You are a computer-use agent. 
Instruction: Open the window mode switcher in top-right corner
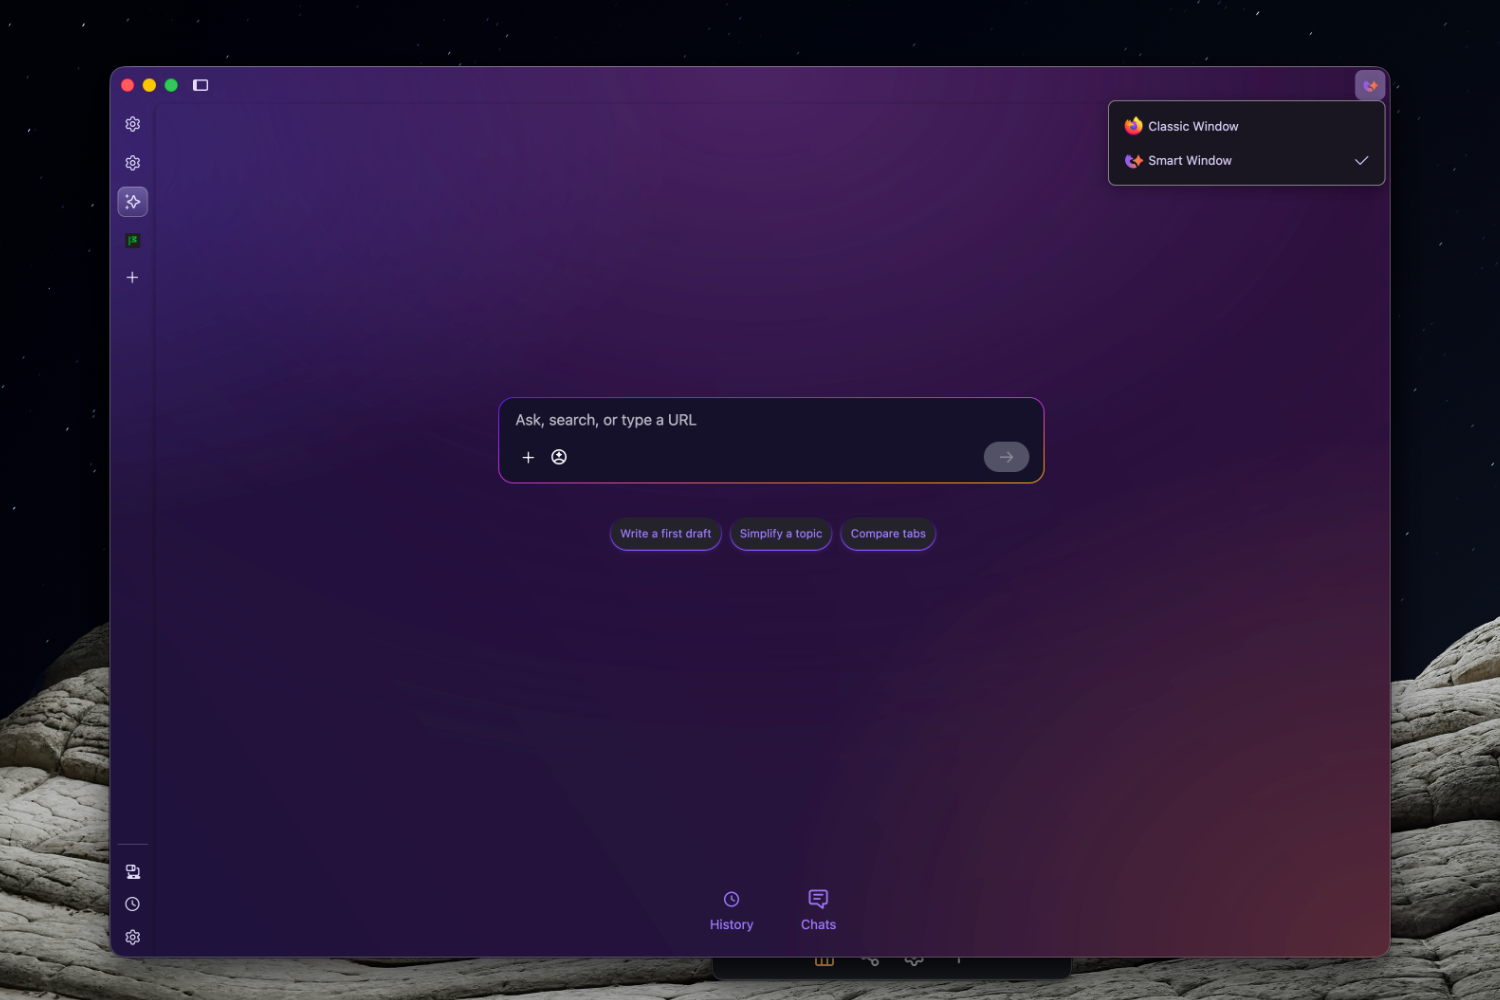click(1370, 85)
